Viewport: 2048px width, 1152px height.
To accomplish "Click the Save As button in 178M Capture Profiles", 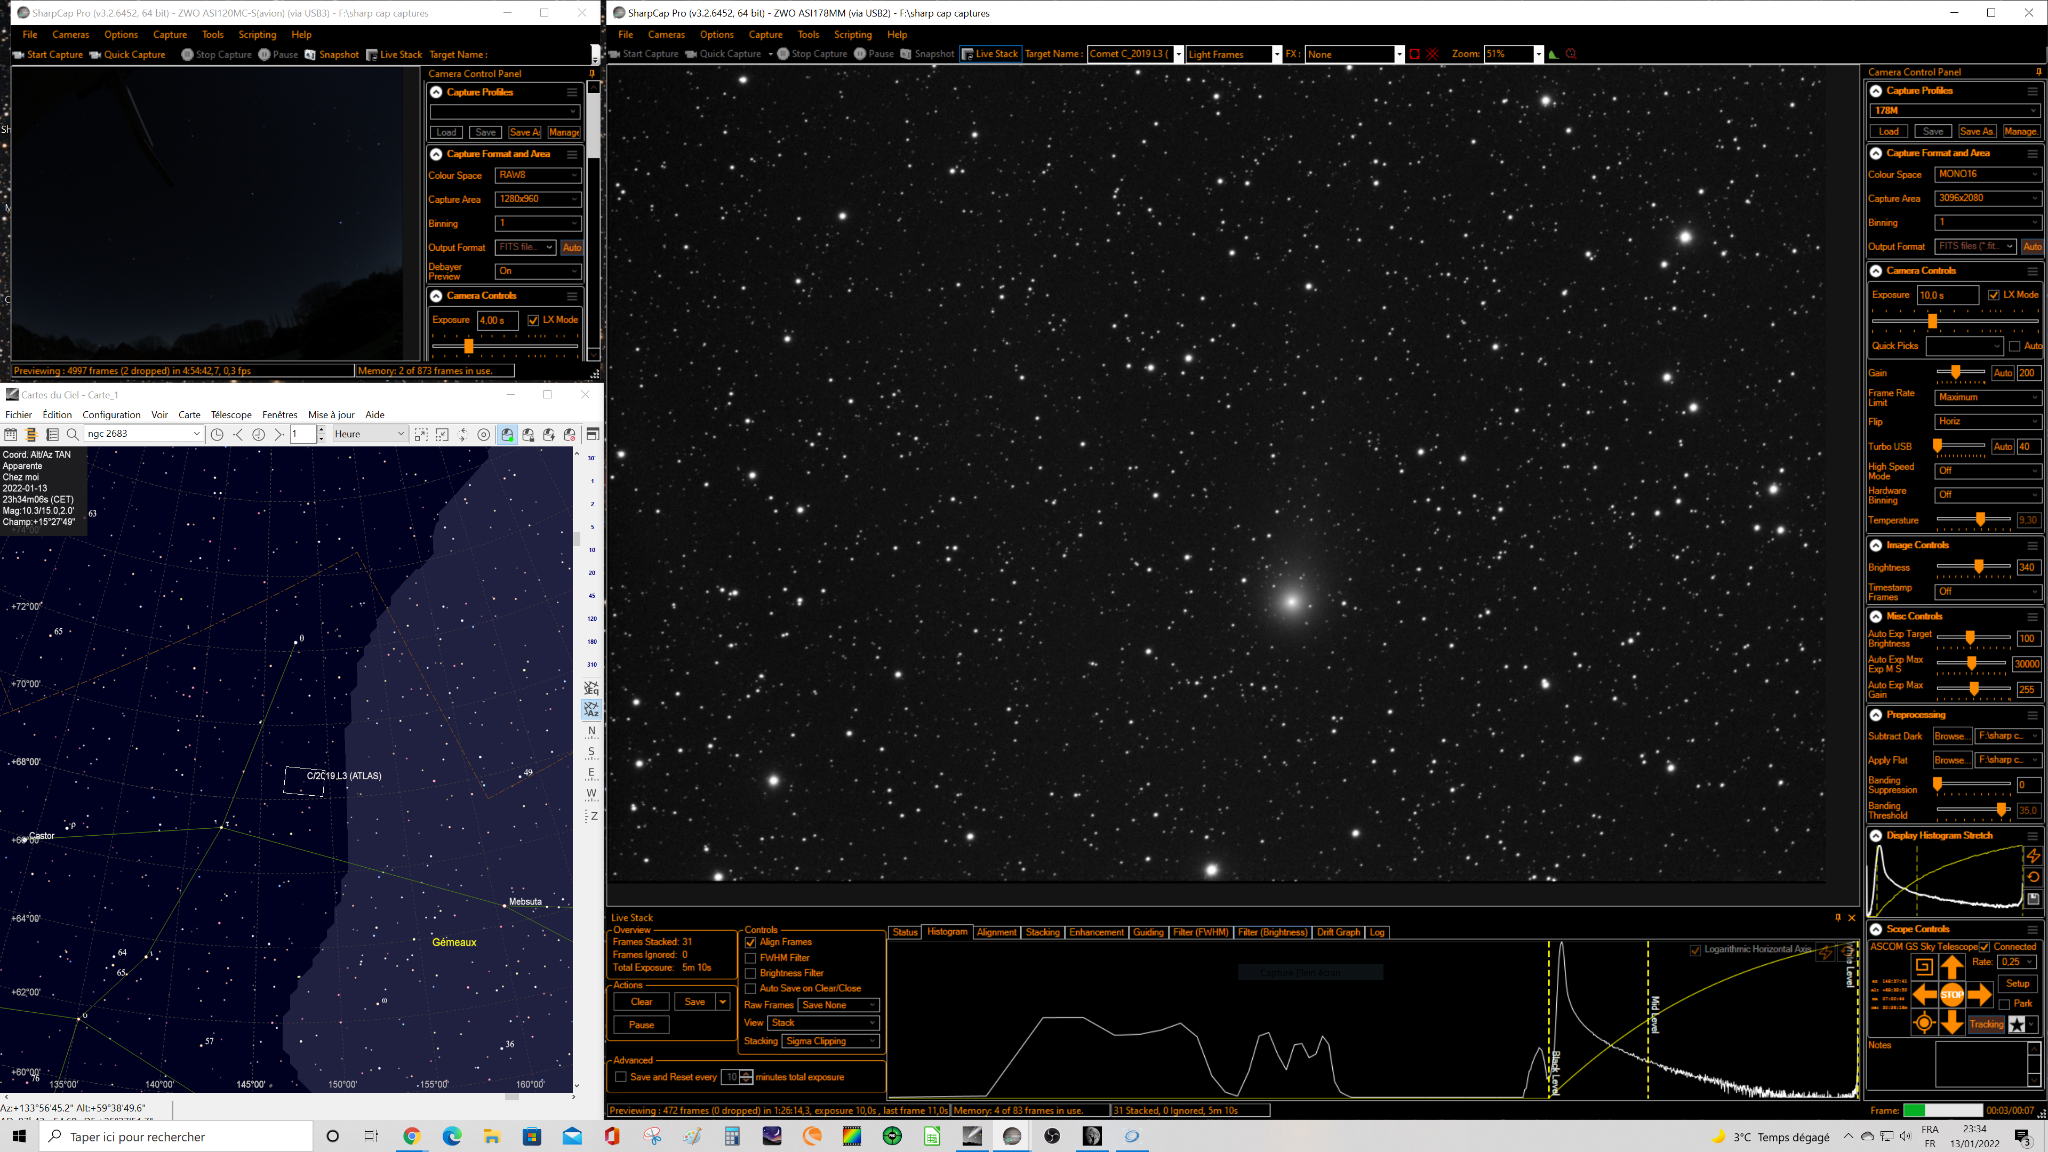I will click(x=1976, y=131).
